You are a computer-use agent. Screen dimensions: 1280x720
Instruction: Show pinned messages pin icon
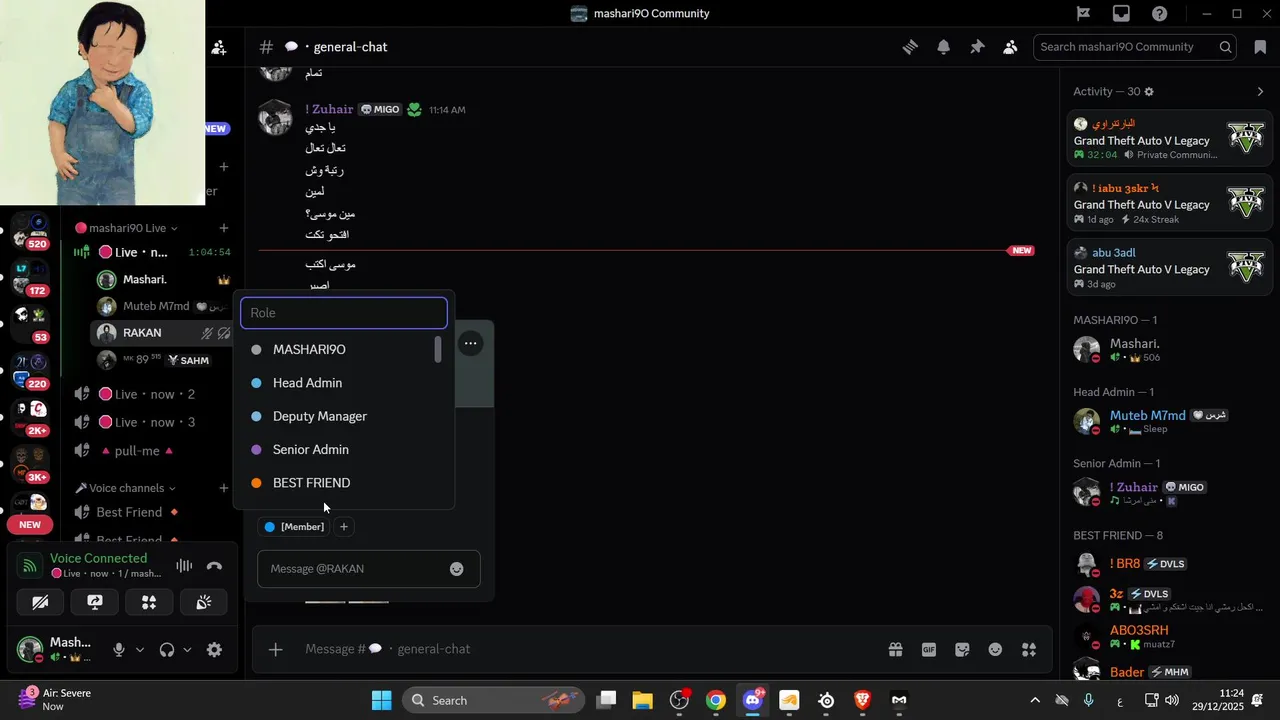click(977, 47)
